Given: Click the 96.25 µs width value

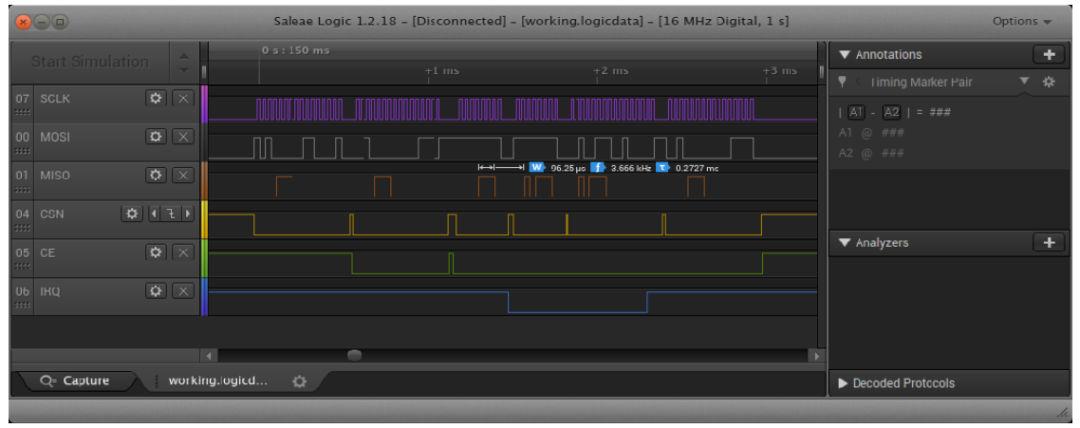Looking at the screenshot, I should (x=568, y=167).
